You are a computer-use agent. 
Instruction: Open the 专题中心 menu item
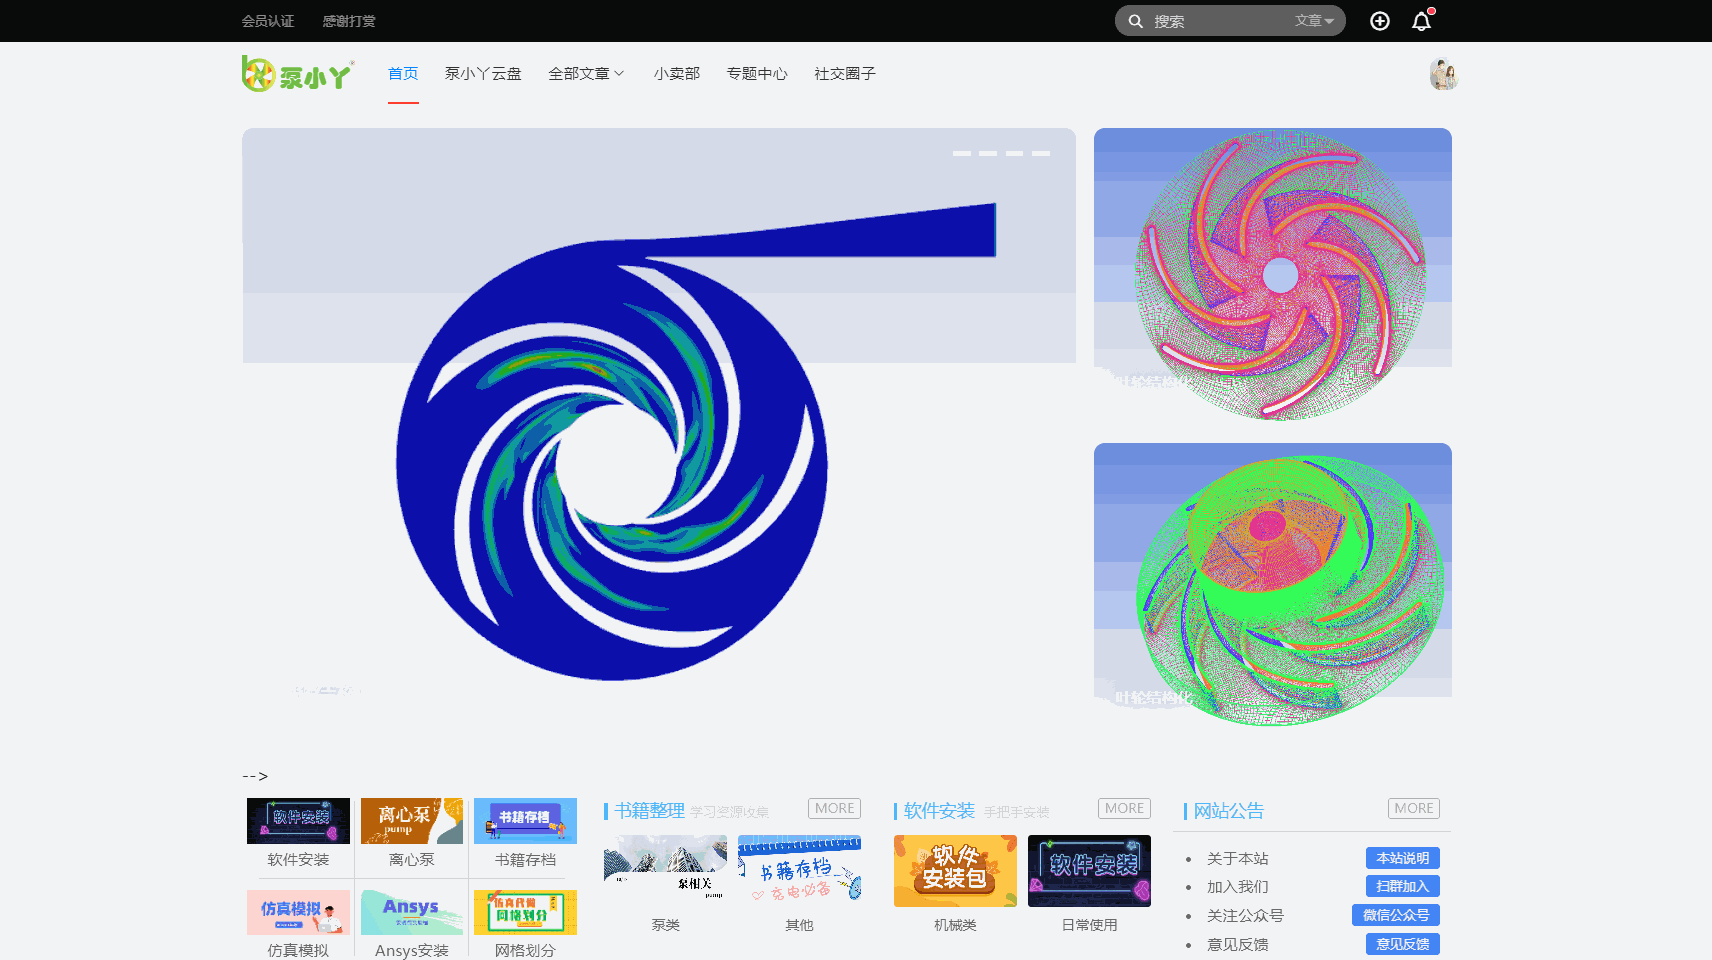(757, 74)
